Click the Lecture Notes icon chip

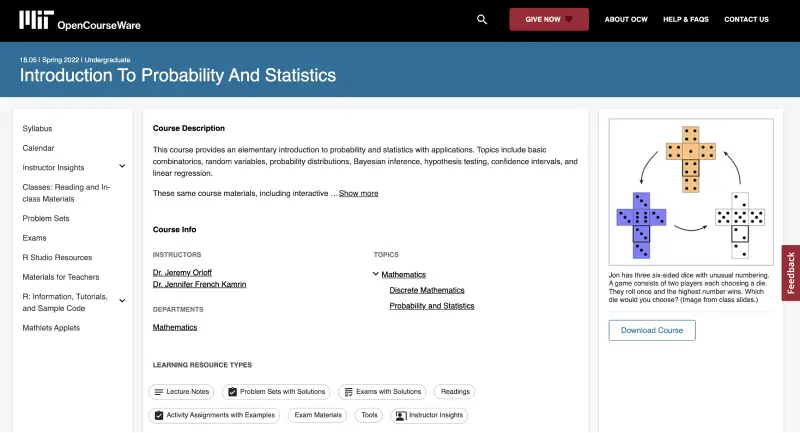pyautogui.click(x=159, y=392)
